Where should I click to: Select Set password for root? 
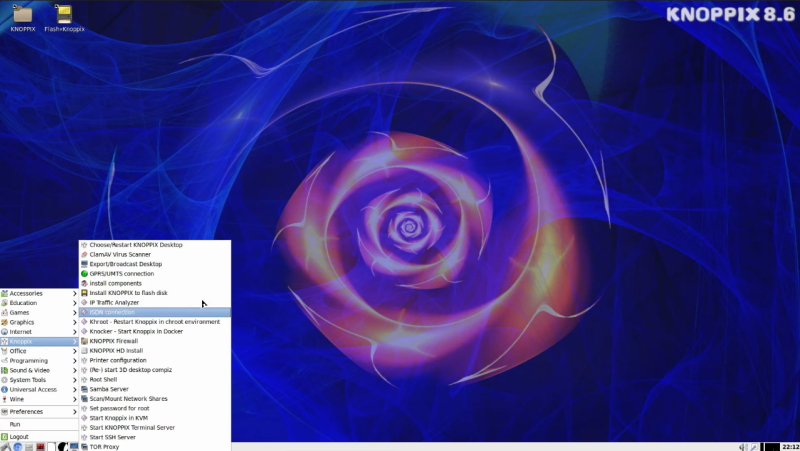[155, 408]
